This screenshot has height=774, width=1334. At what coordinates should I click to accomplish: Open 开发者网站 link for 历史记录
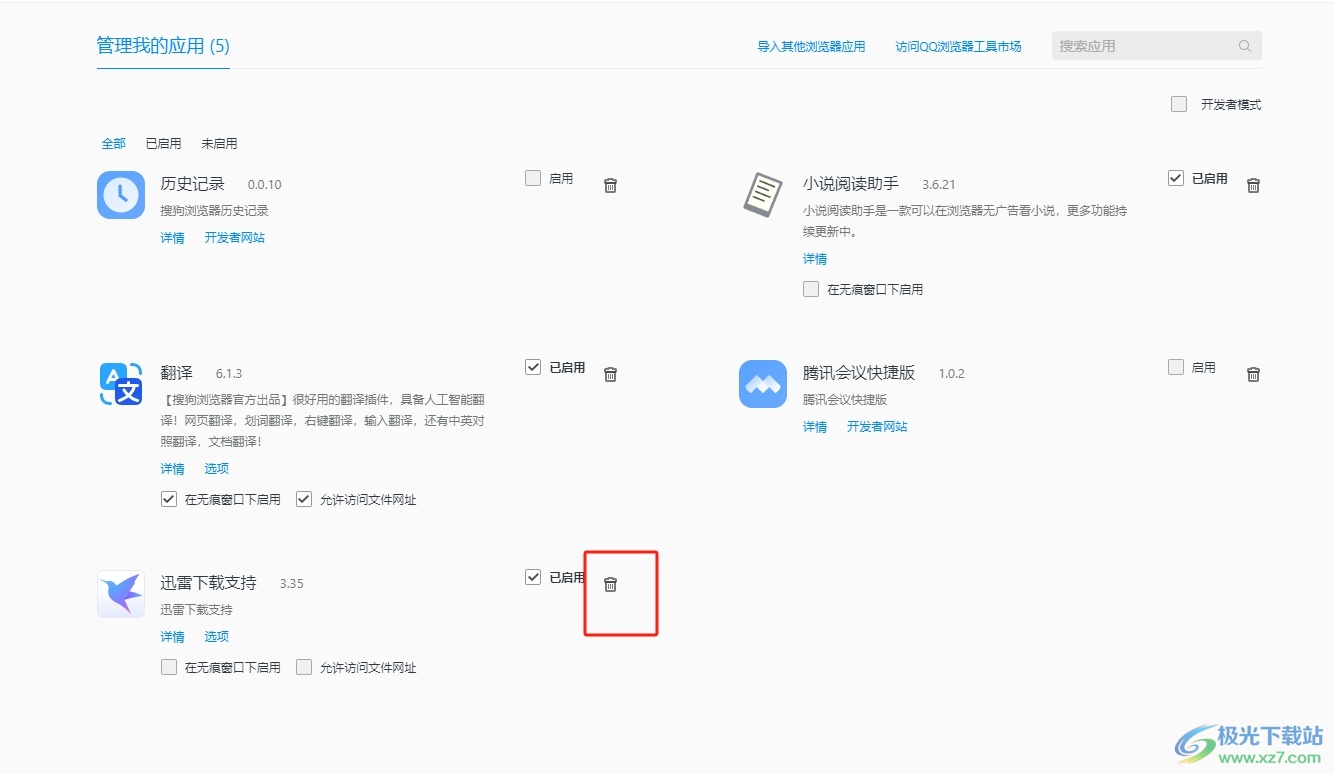pos(235,238)
